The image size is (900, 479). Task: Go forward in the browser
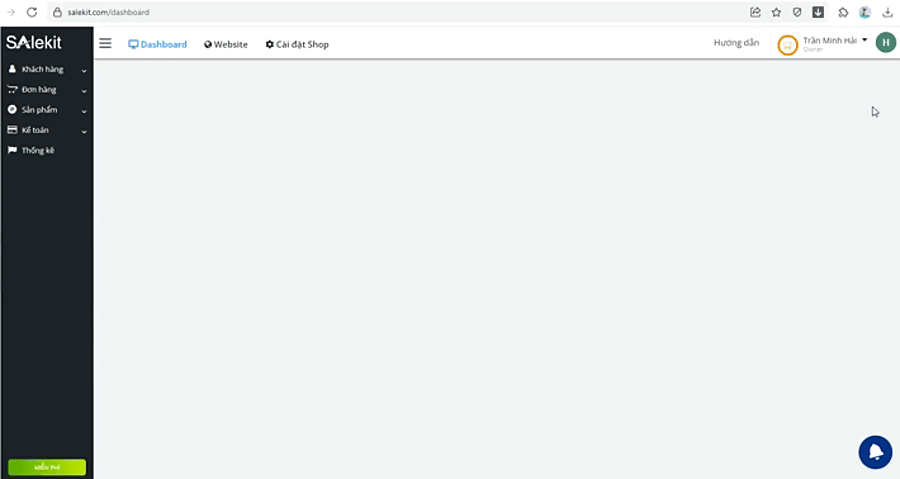[11, 12]
